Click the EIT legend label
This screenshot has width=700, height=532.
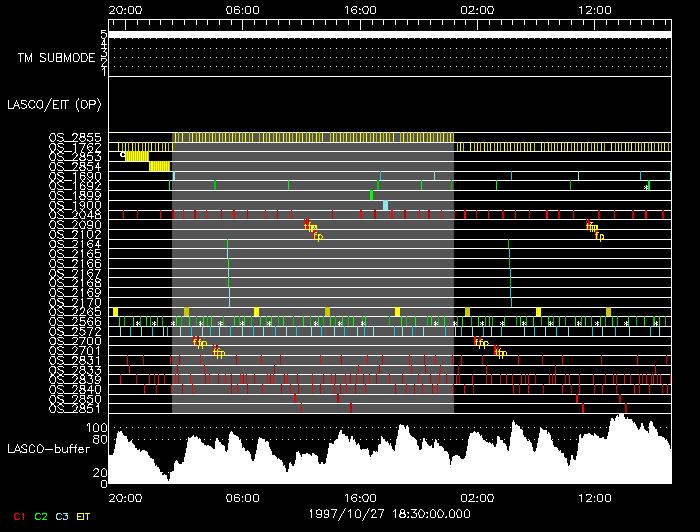(x=83, y=516)
